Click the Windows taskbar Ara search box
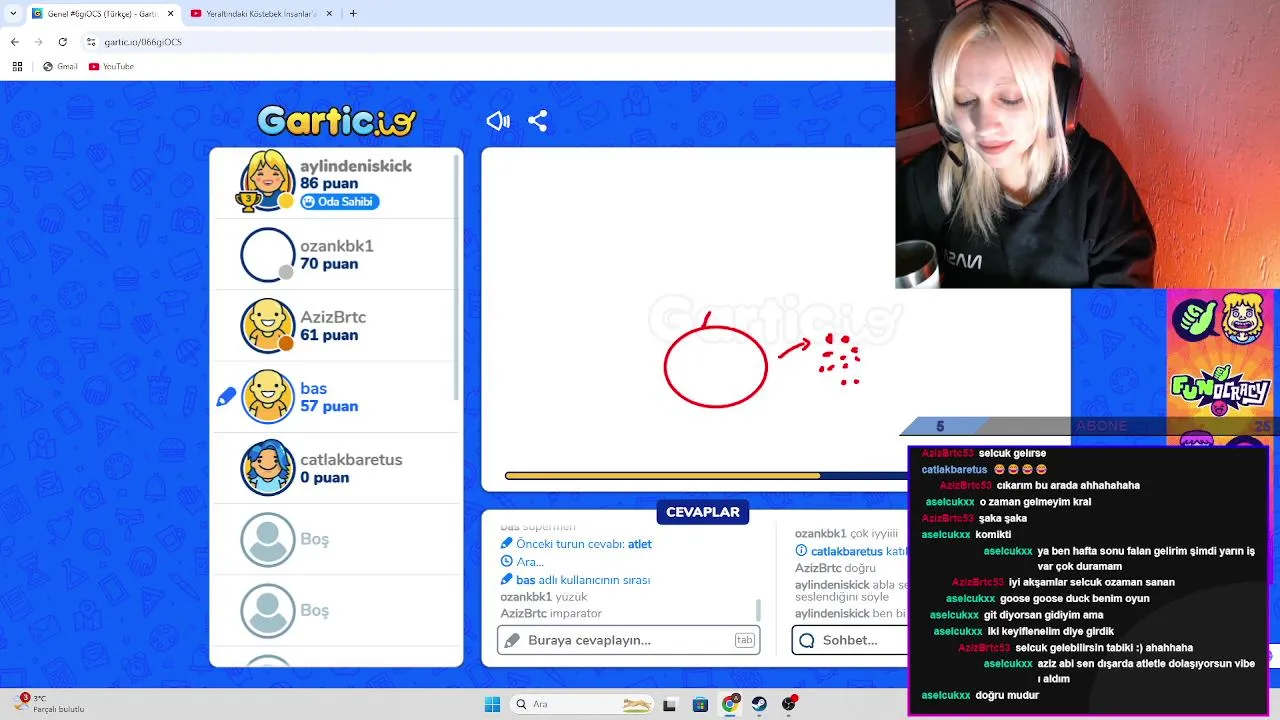The height and width of the screenshot is (720, 1280). pos(582,704)
